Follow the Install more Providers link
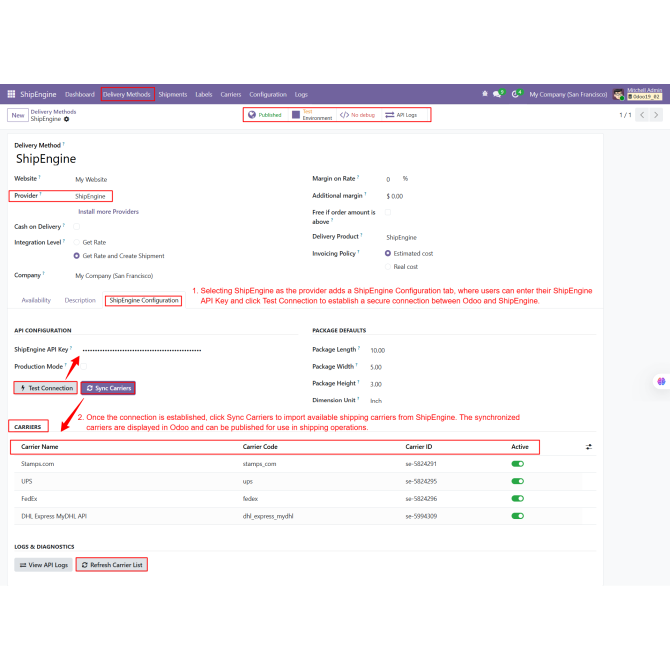The width and height of the screenshot is (670, 670). tap(109, 212)
